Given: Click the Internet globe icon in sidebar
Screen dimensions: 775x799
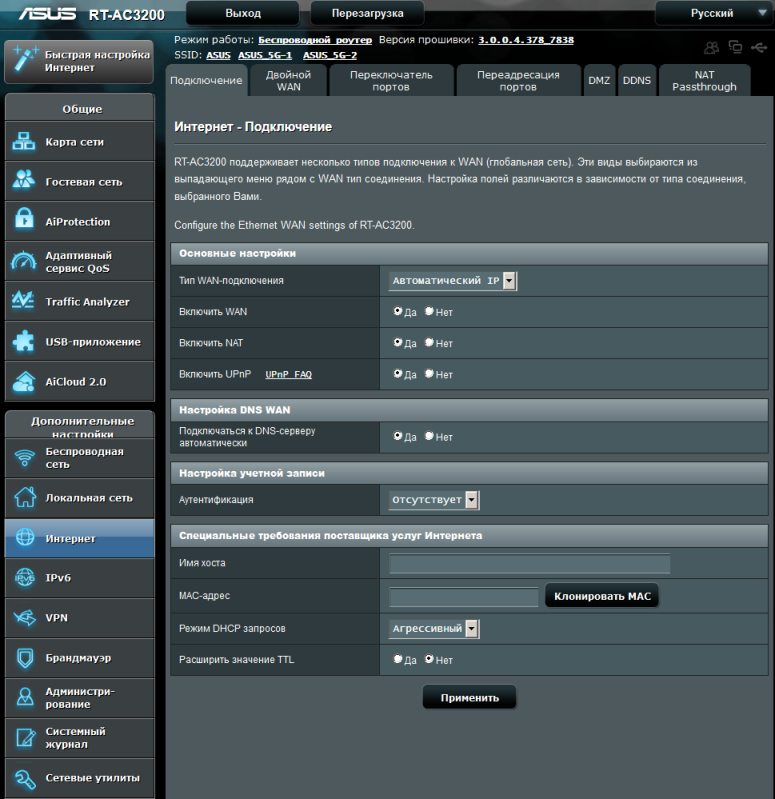Looking at the screenshot, I should click(25, 537).
